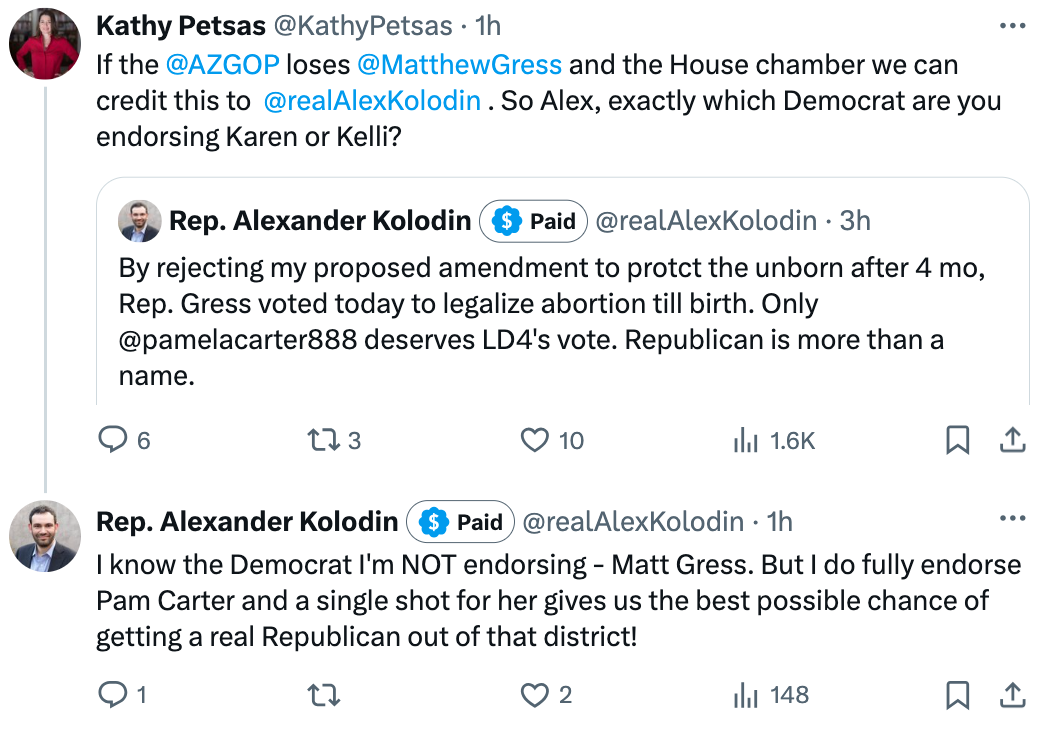The height and width of the screenshot is (730, 1039).
Task: Reply to Alexander Kolodin's reply tweet
Action: 112,695
